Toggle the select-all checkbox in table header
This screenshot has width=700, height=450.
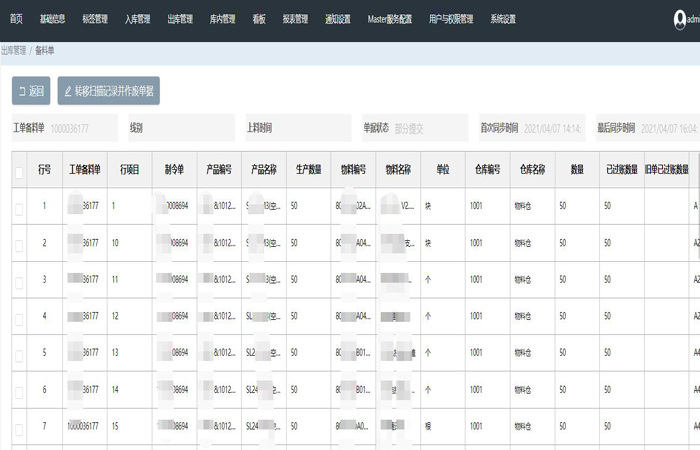(x=19, y=172)
